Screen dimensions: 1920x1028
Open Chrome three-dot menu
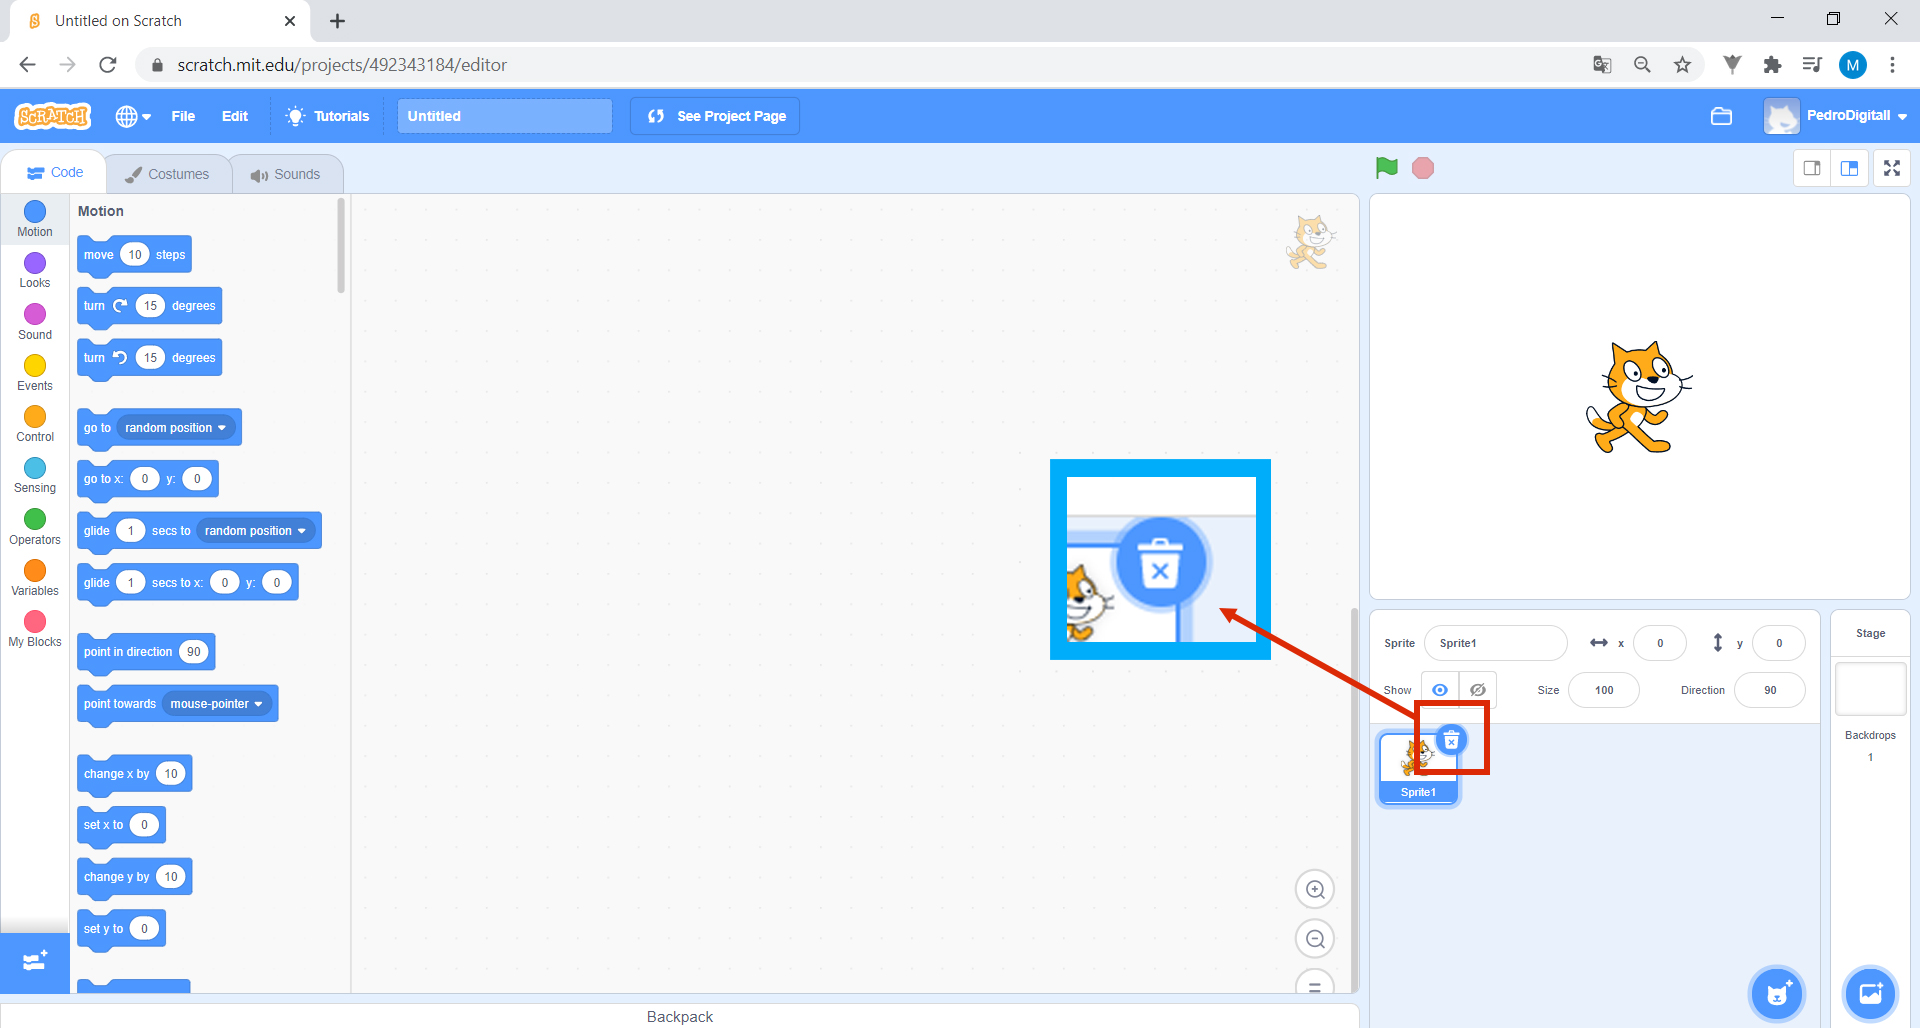point(1892,65)
